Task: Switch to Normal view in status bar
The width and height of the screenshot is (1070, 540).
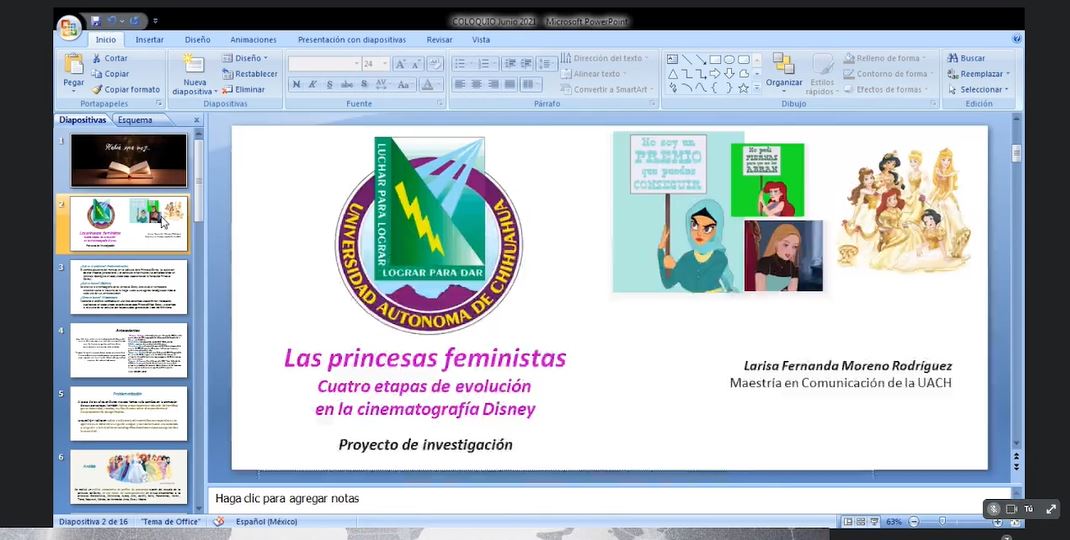Action: (x=848, y=522)
